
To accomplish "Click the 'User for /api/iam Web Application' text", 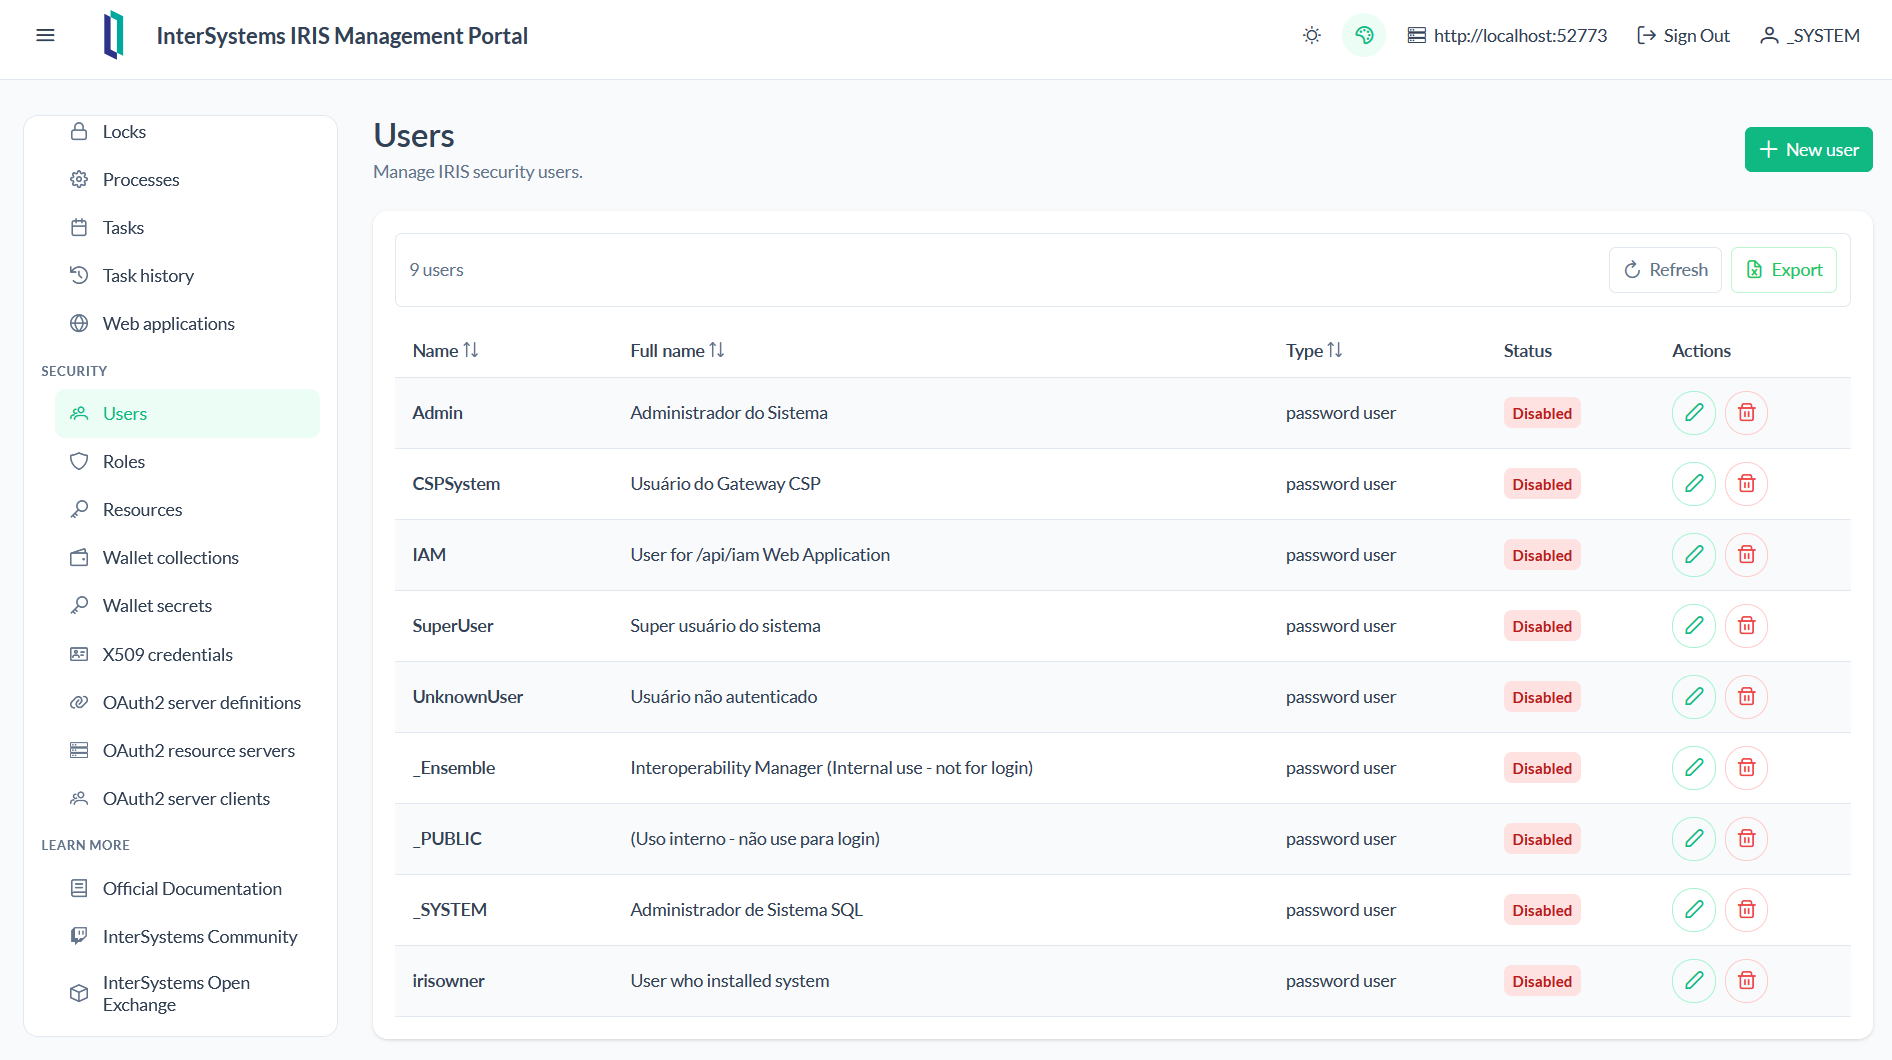I will (x=760, y=555).
